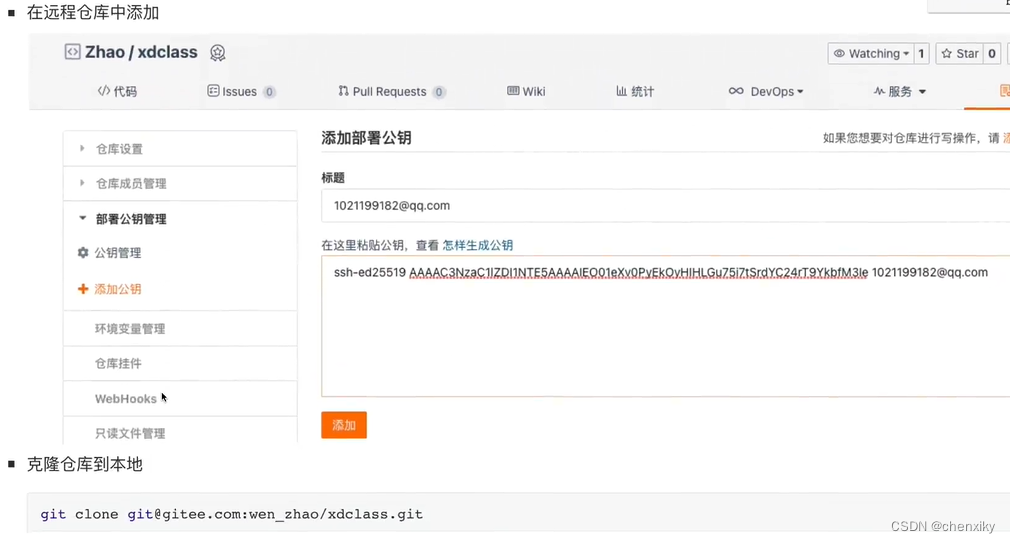Click the badge icon next to xdclass
The height and width of the screenshot is (543, 1010).
point(217,53)
